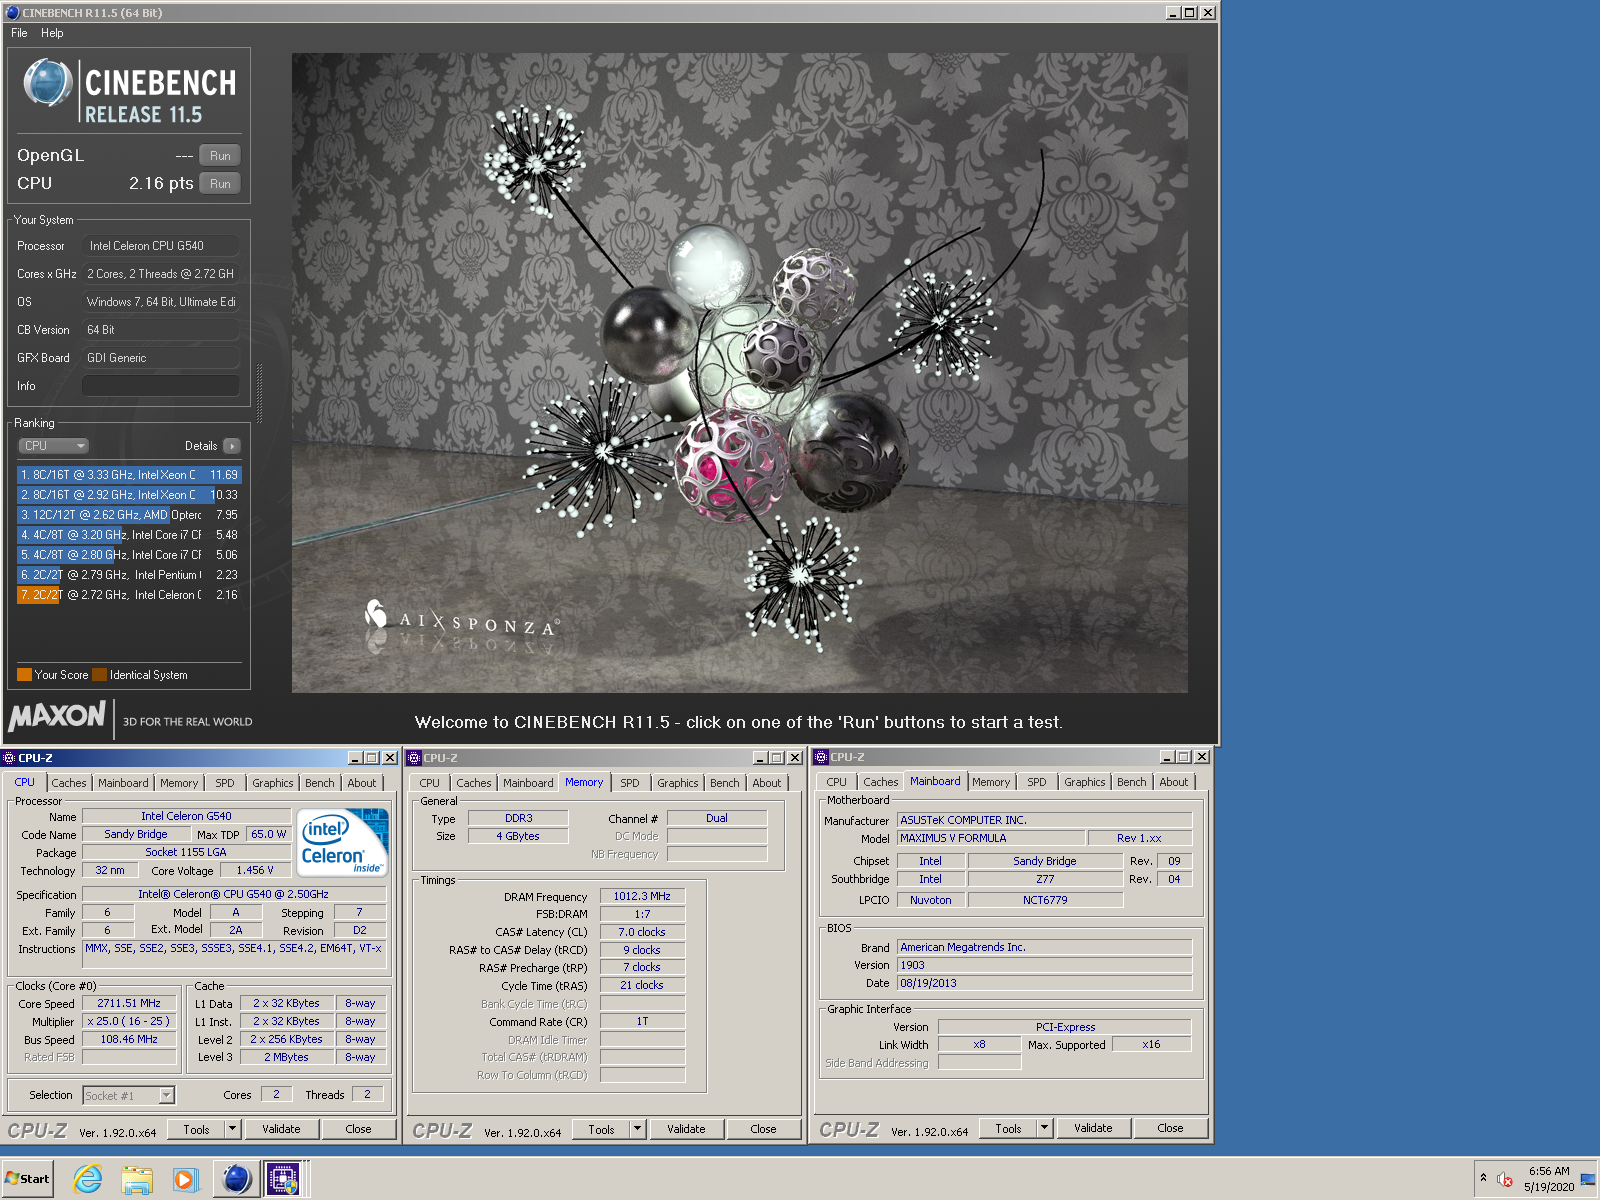Click brown Identical System legend swatch
1600x1200 pixels.
(99, 675)
